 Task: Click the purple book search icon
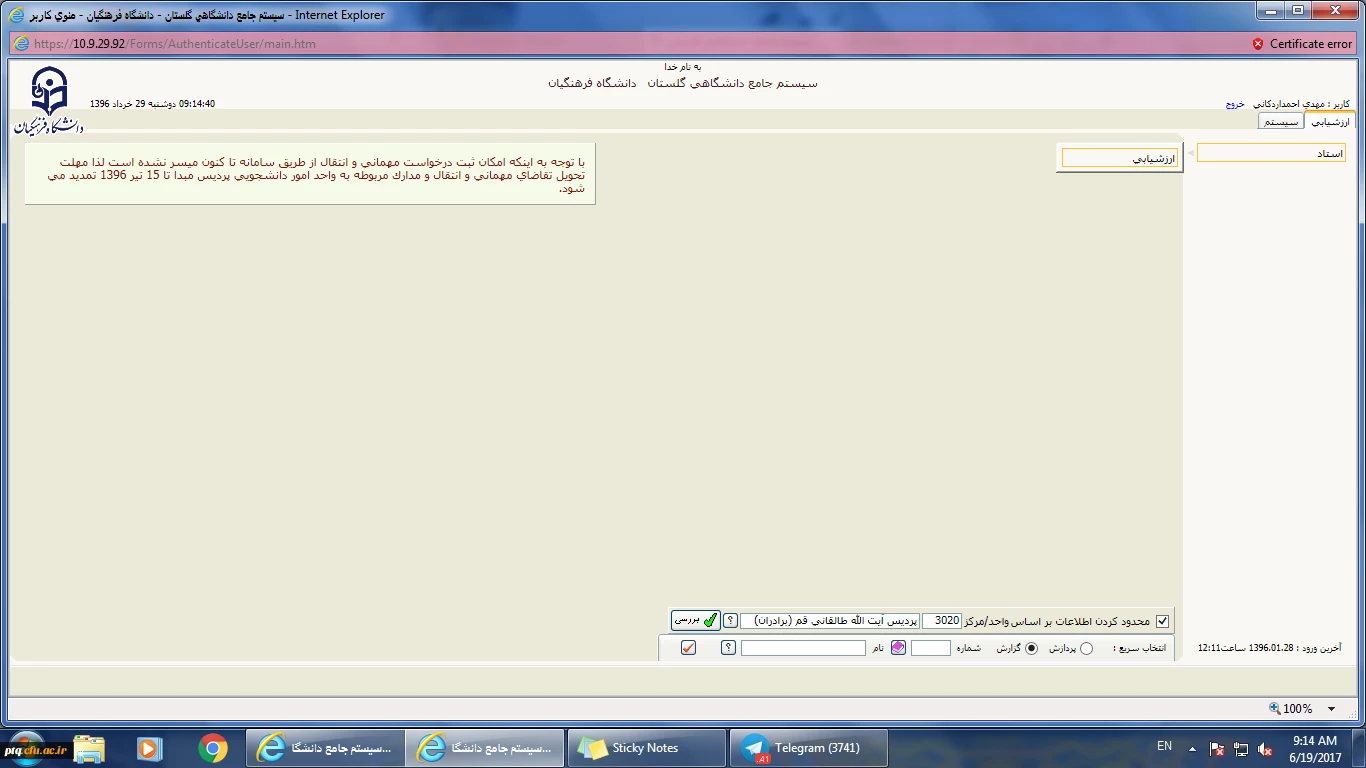pos(898,648)
